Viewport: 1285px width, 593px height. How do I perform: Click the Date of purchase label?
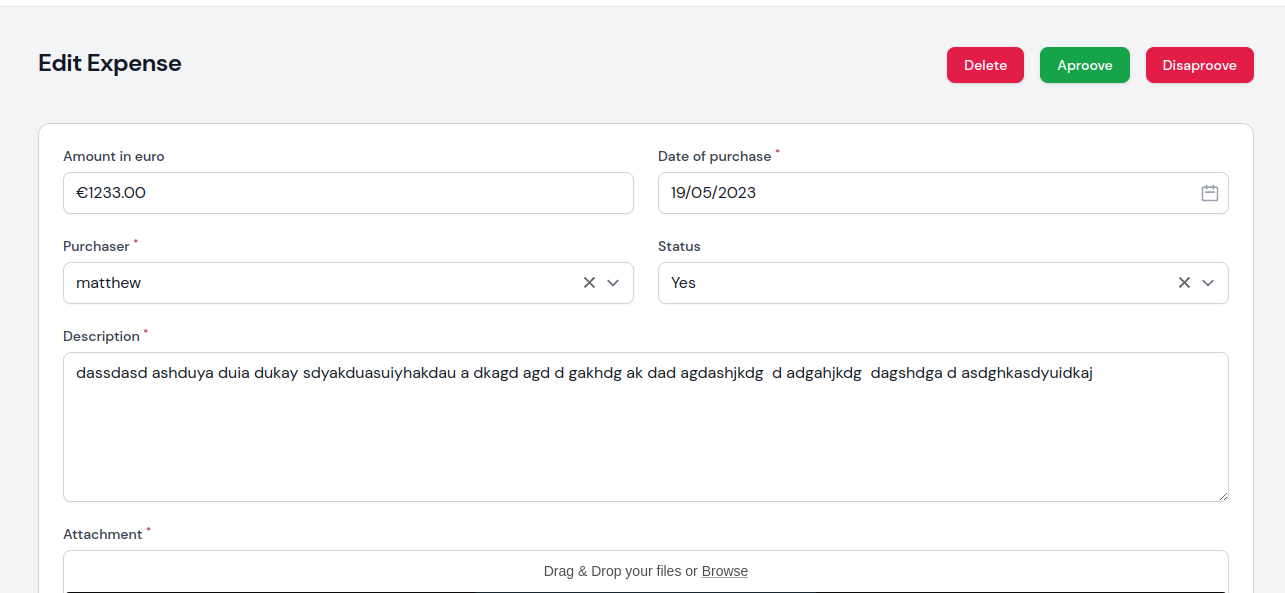click(715, 156)
